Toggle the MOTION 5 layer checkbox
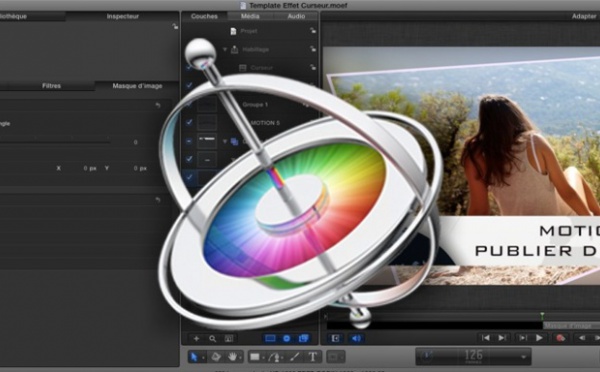The width and height of the screenshot is (600, 372). tap(189, 122)
